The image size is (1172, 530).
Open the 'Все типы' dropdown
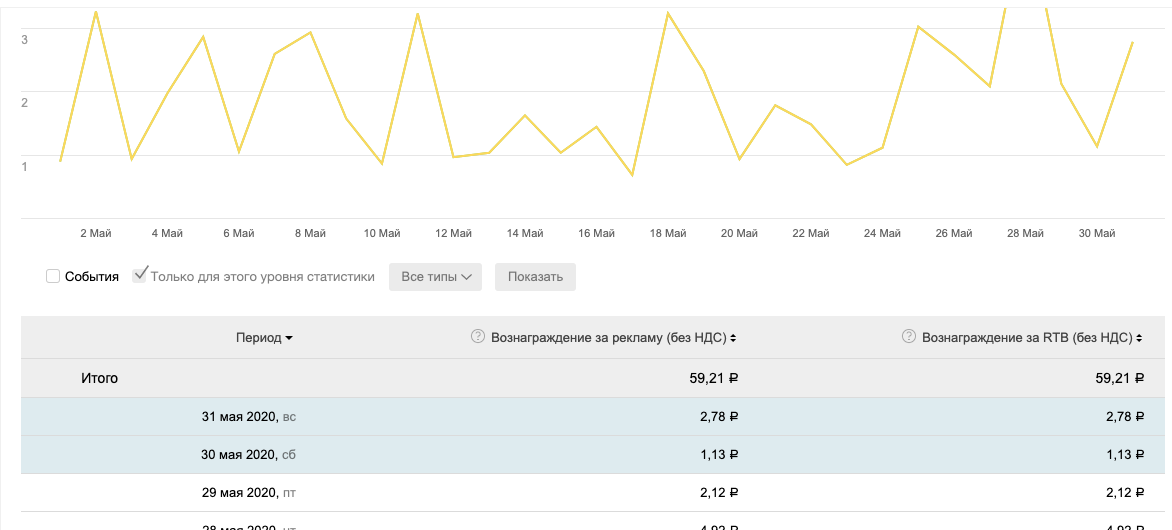[x=435, y=277]
